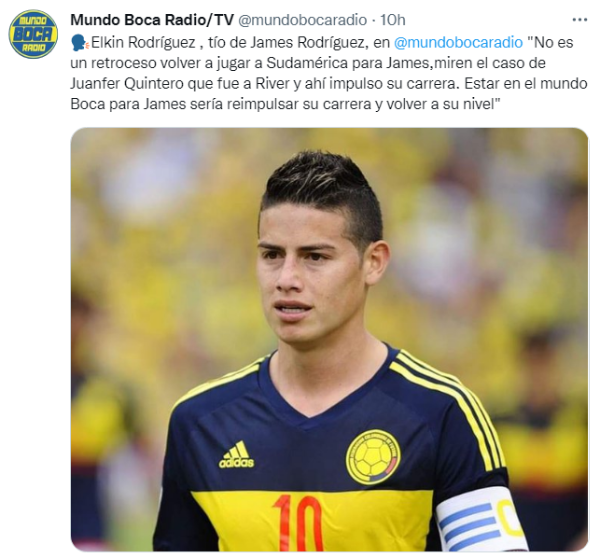600x558 pixels.
Task: Click the word BOCA inside the round logo
Action: (x=33, y=35)
